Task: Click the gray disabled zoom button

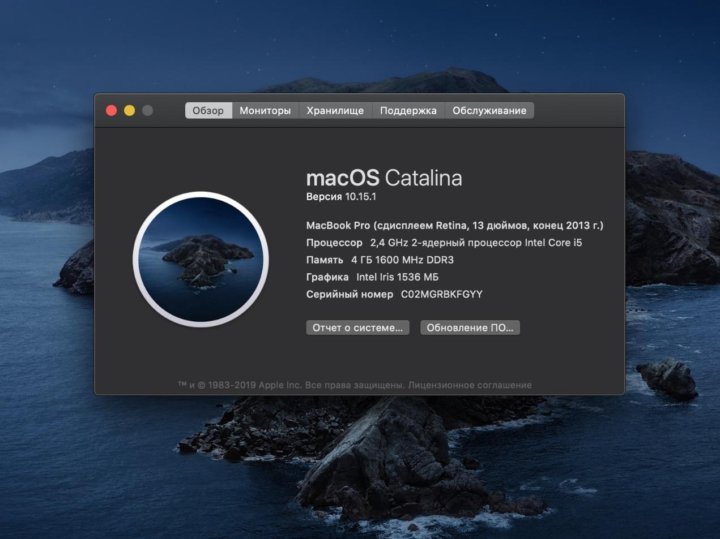Action: pos(148,111)
